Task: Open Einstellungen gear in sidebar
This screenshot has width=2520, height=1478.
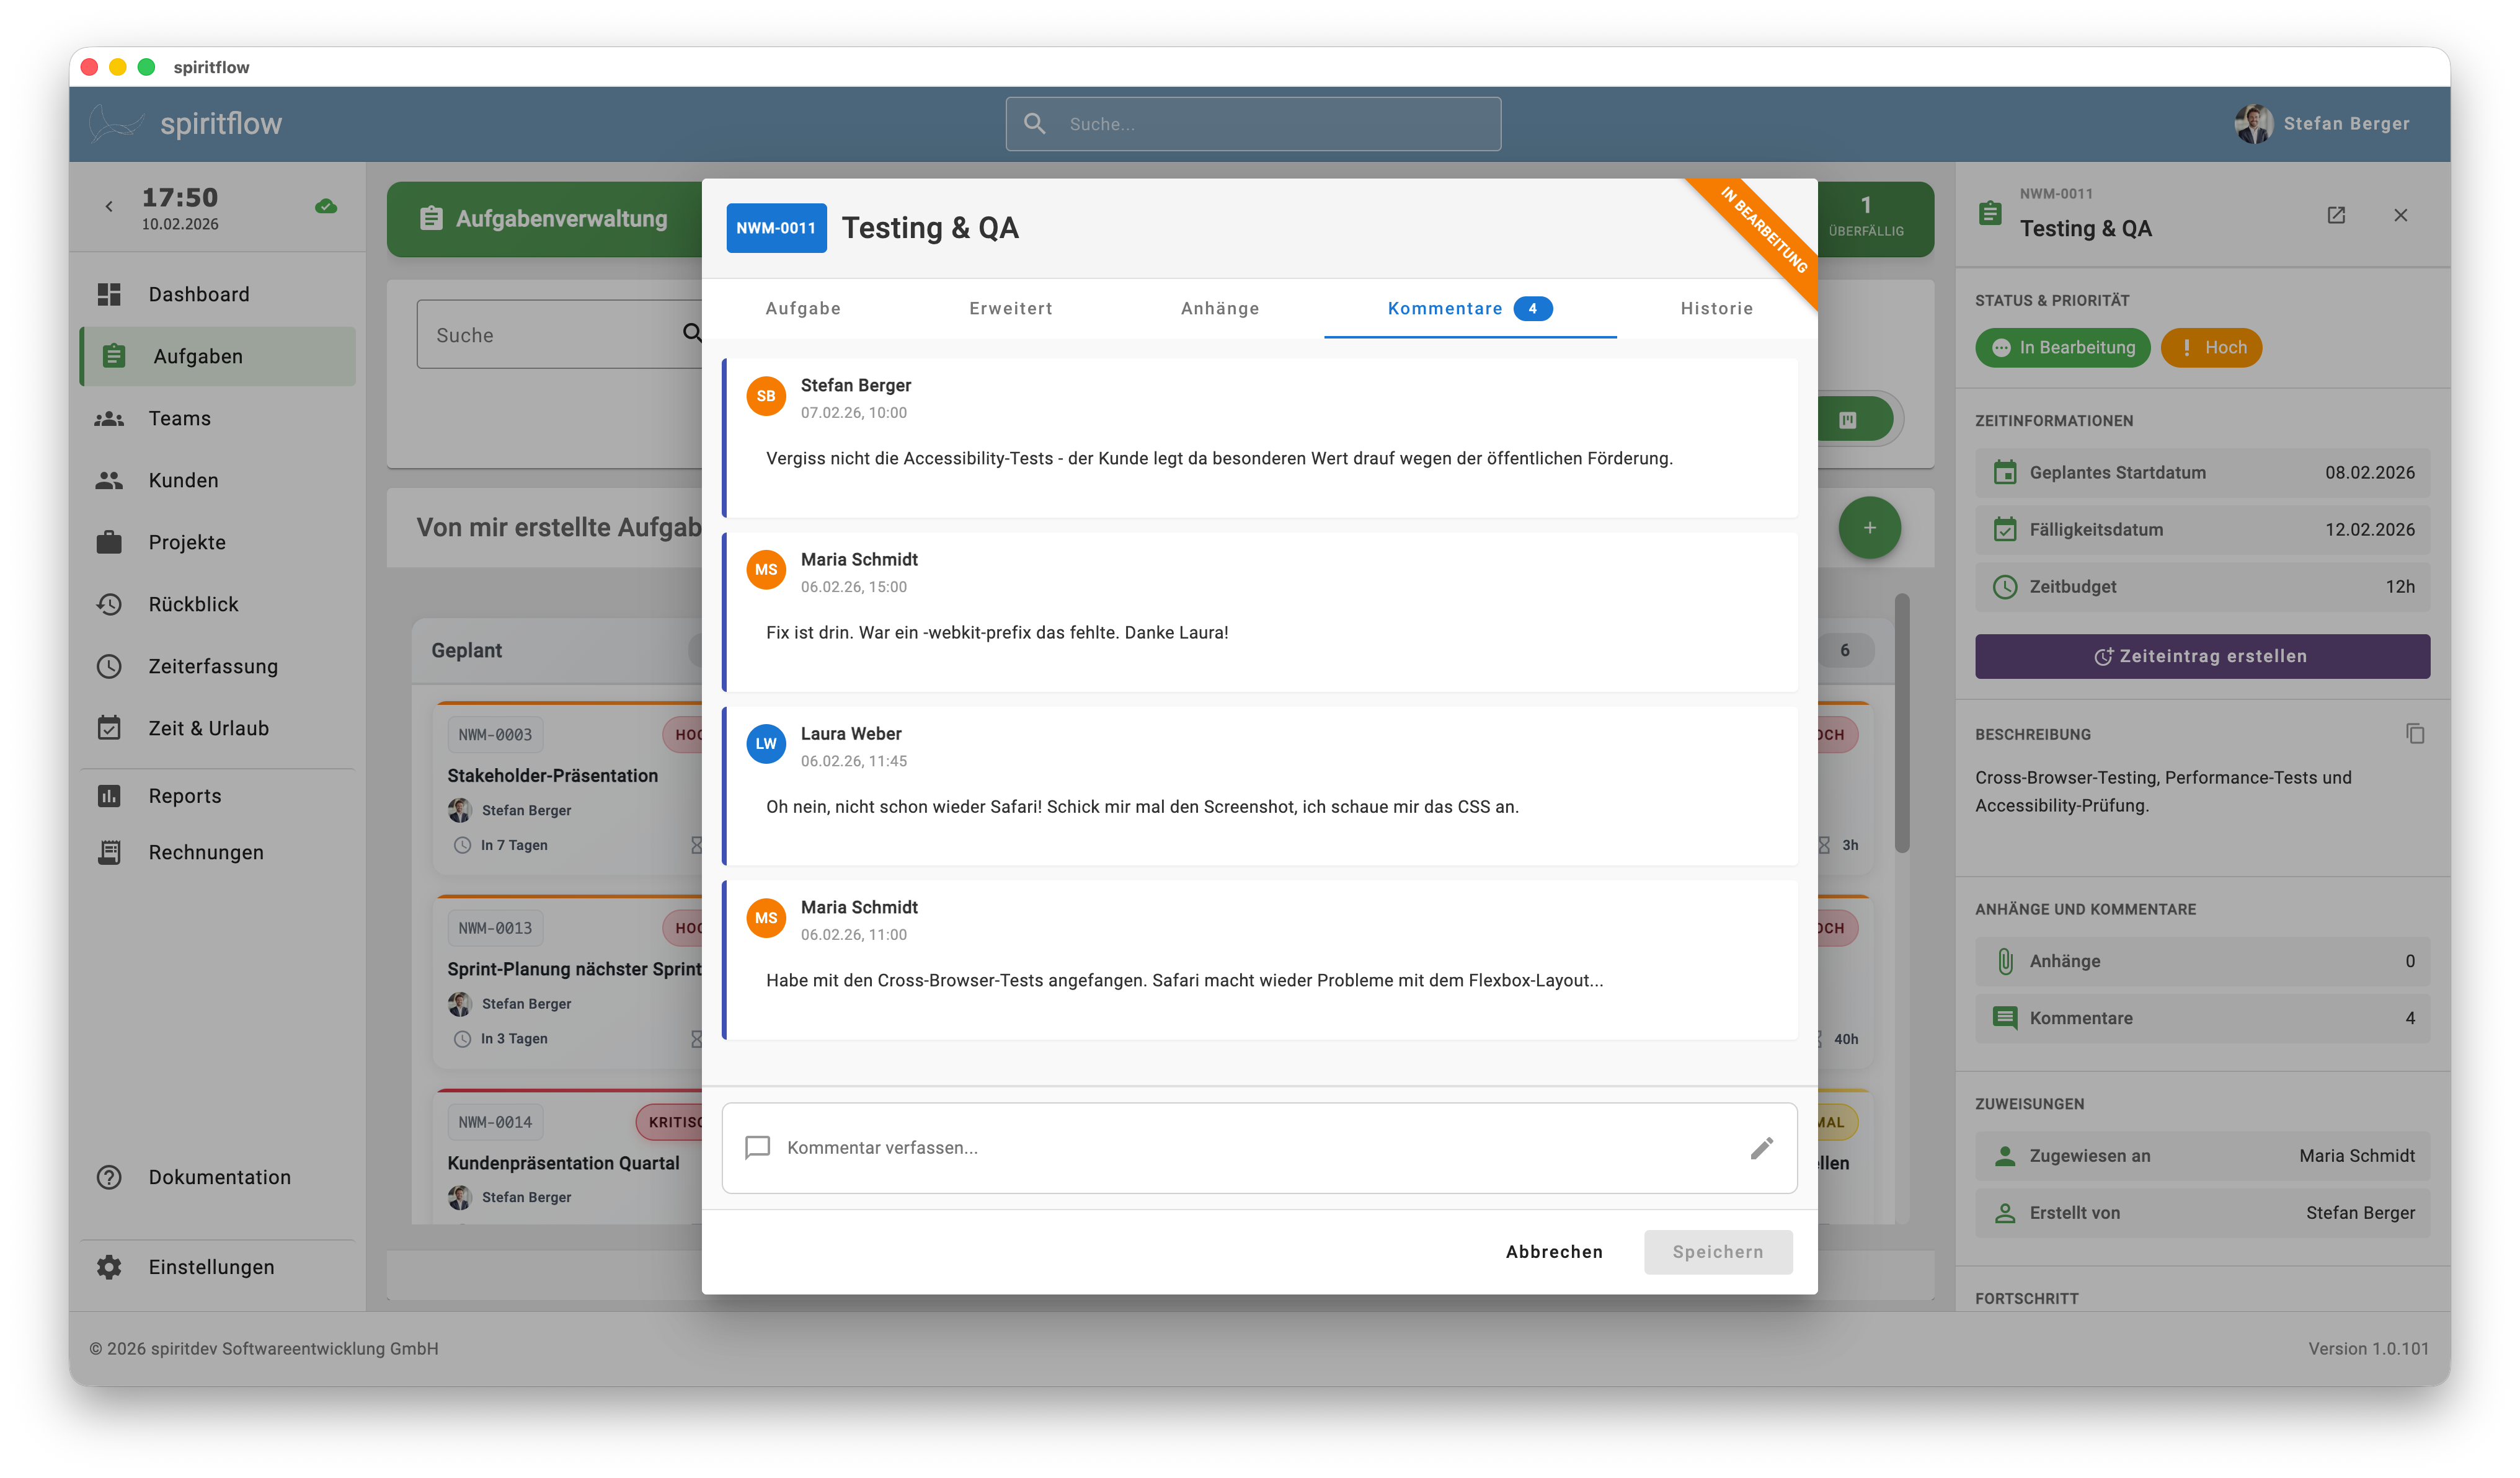Action: tap(109, 1267)
